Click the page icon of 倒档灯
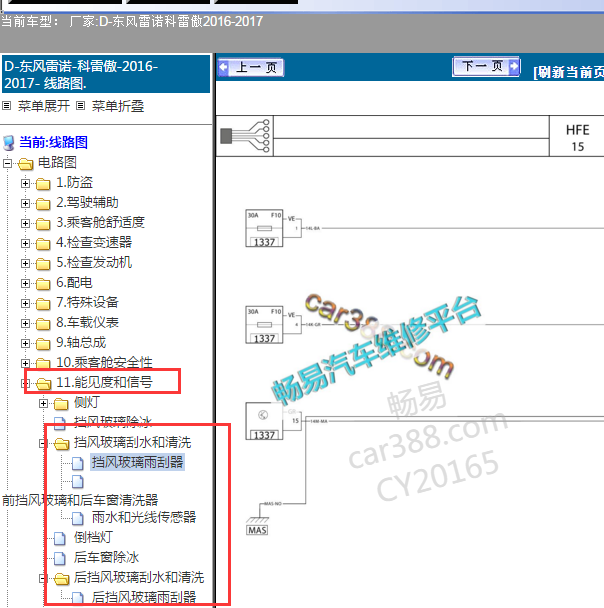 coord(60,538)
